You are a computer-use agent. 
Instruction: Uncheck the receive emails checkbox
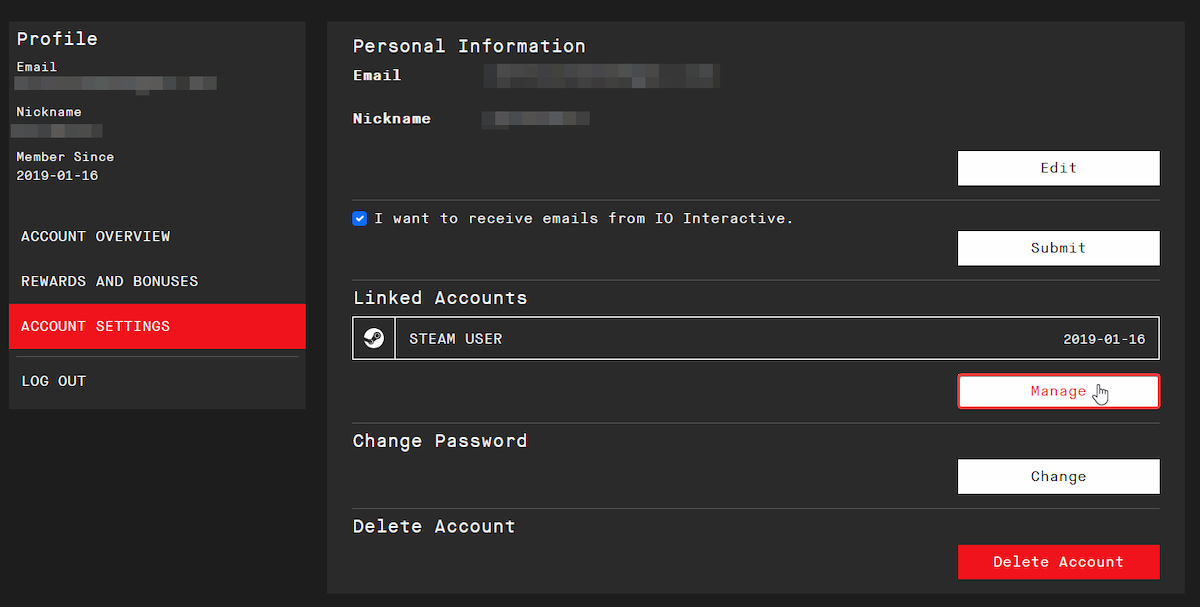tap(360, 218)
